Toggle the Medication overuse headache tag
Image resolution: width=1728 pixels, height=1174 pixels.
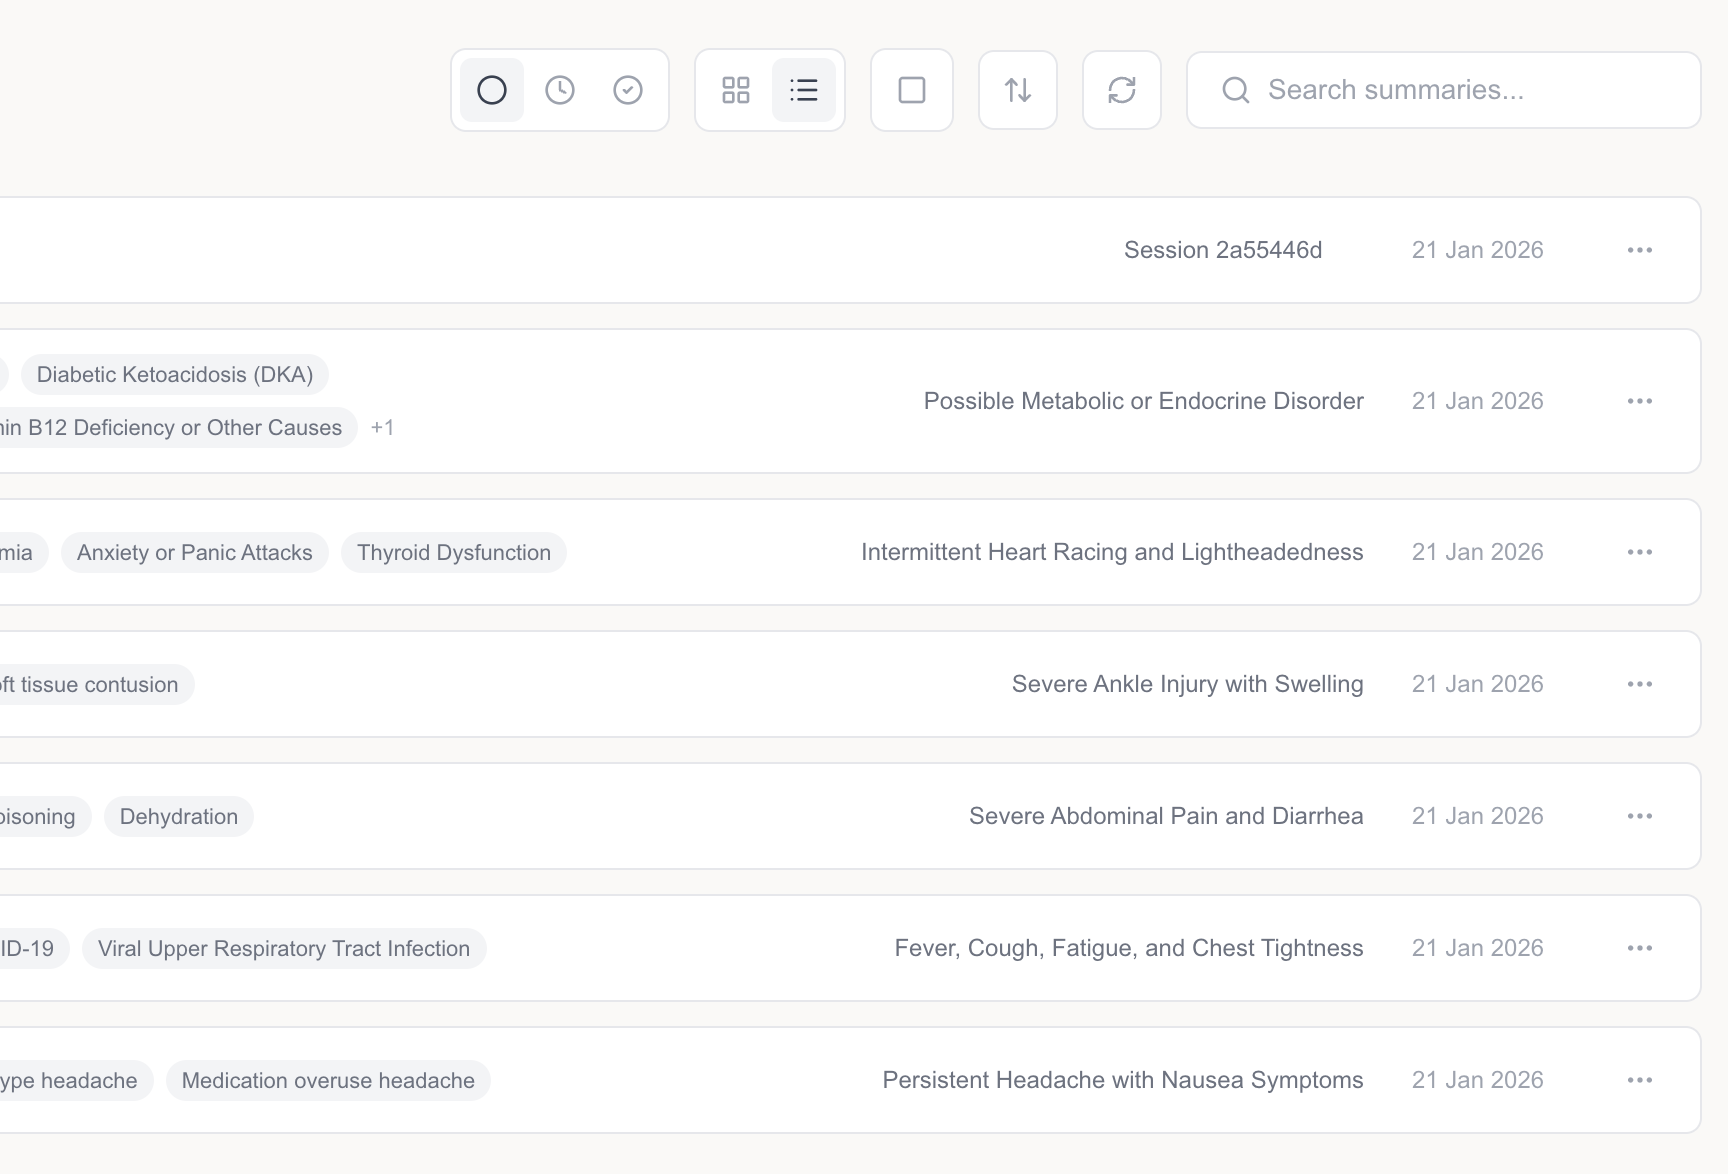click(328, 1080)
